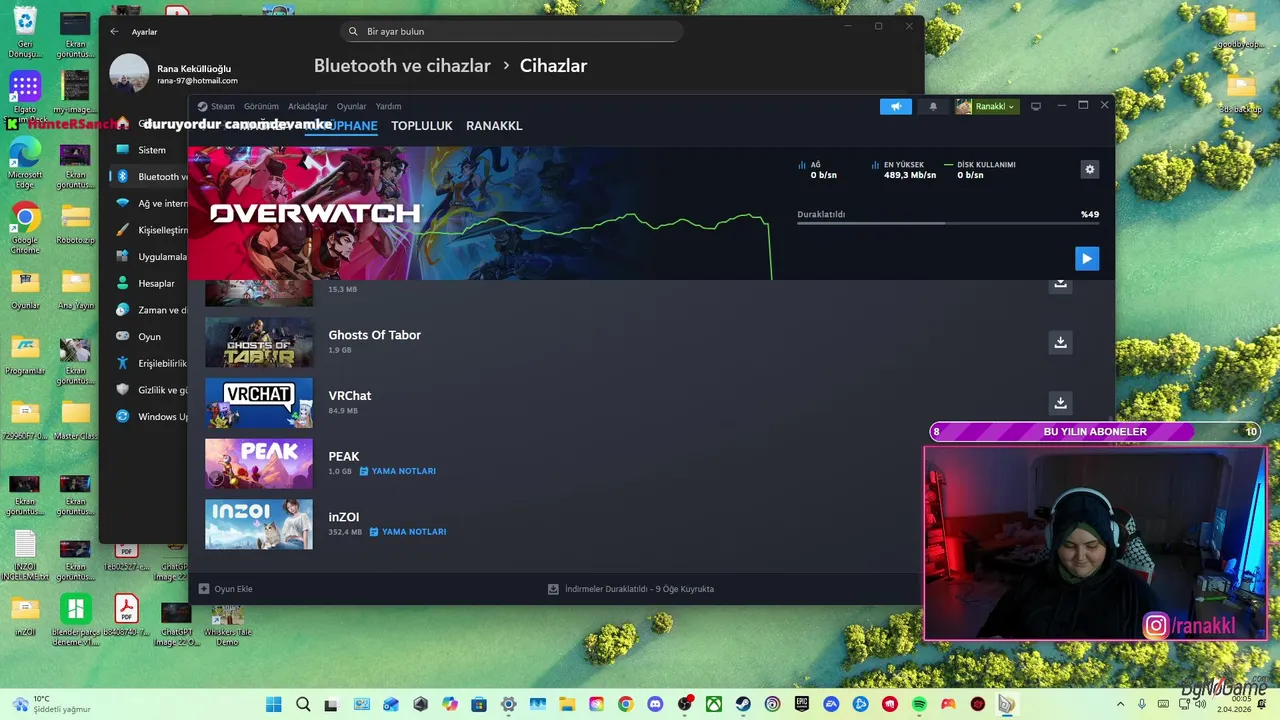Open Oyun in Settings sidebar
Screen dimensions: 1280x720
click(x=150, y=337)
